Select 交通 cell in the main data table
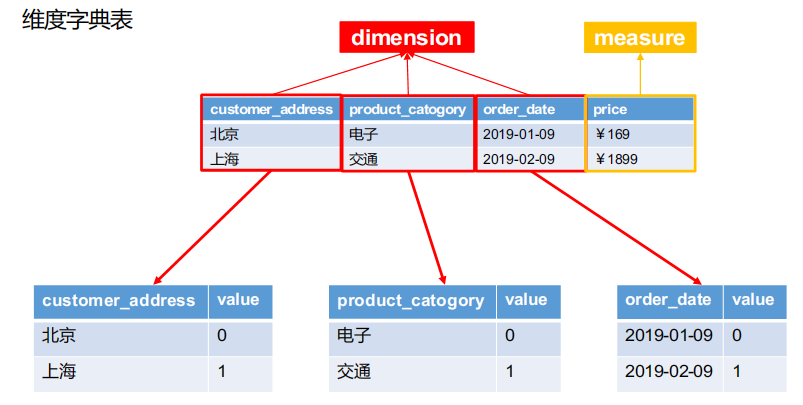 tap(408, 159)
